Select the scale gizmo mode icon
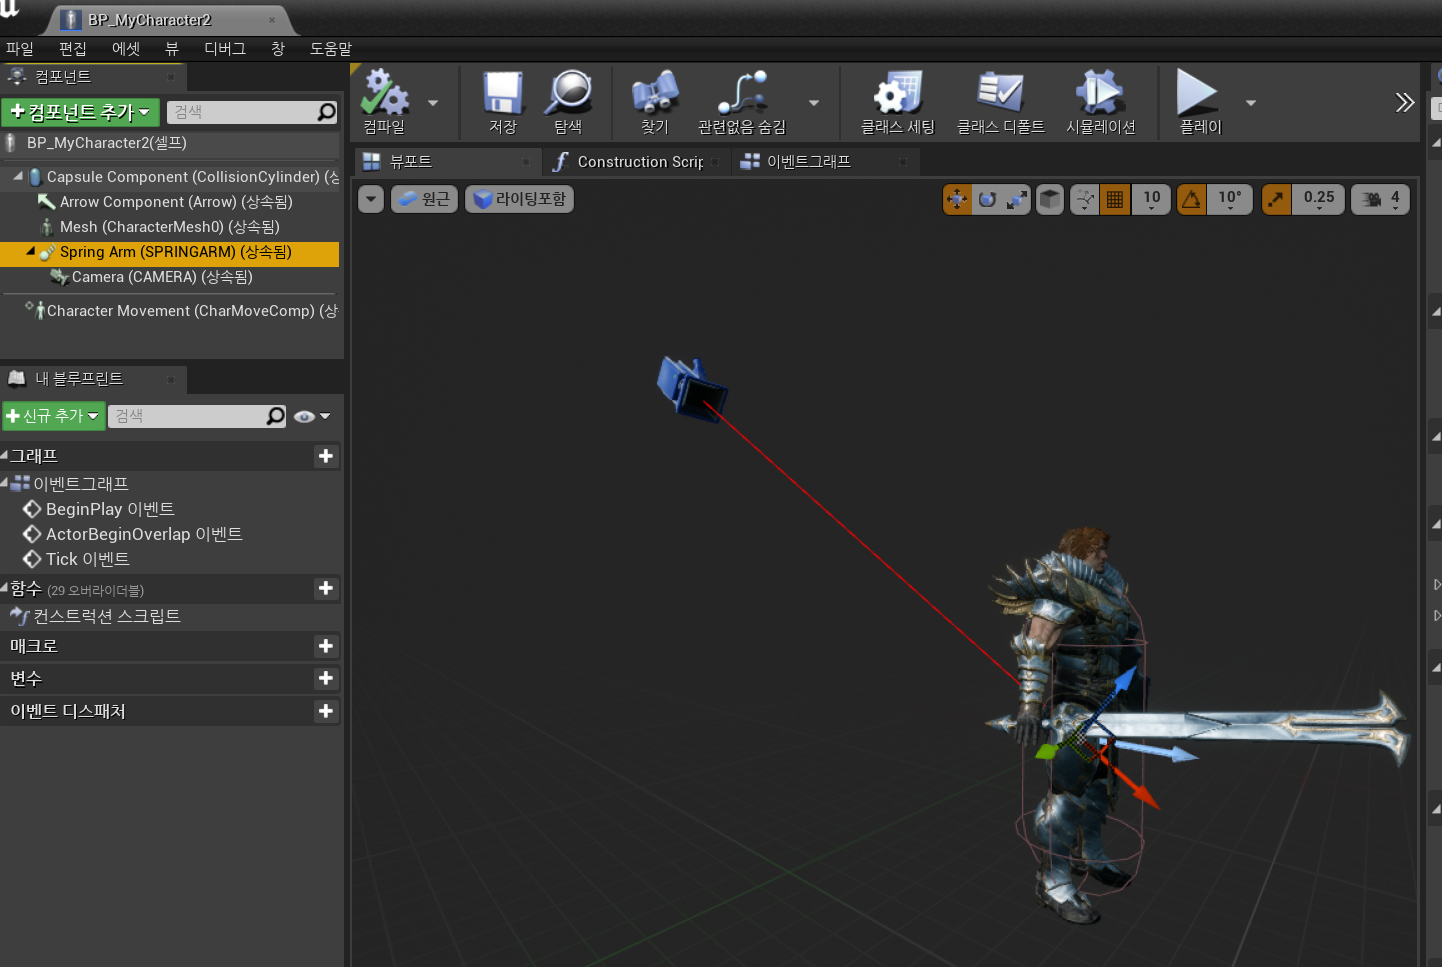 1017,199
